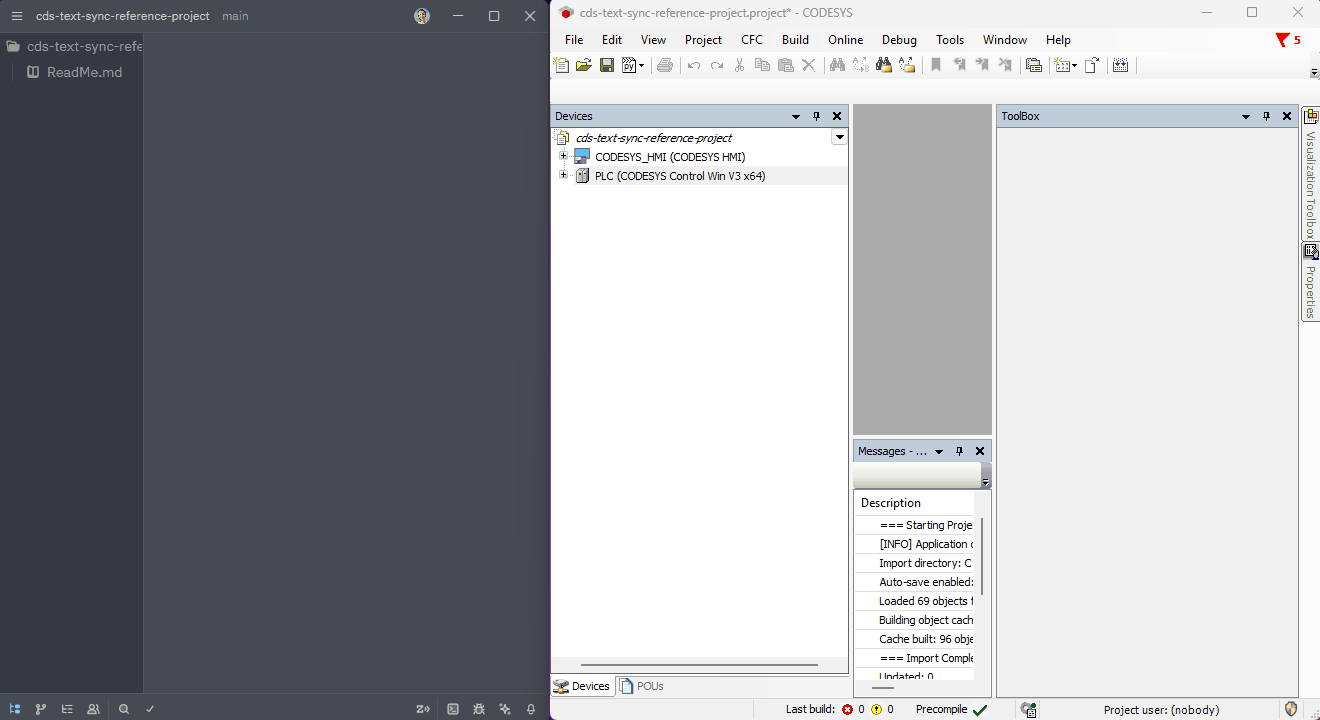Click the Next Bookmark icon
The height and width of the screenshot is (720, 1320).
982,65
